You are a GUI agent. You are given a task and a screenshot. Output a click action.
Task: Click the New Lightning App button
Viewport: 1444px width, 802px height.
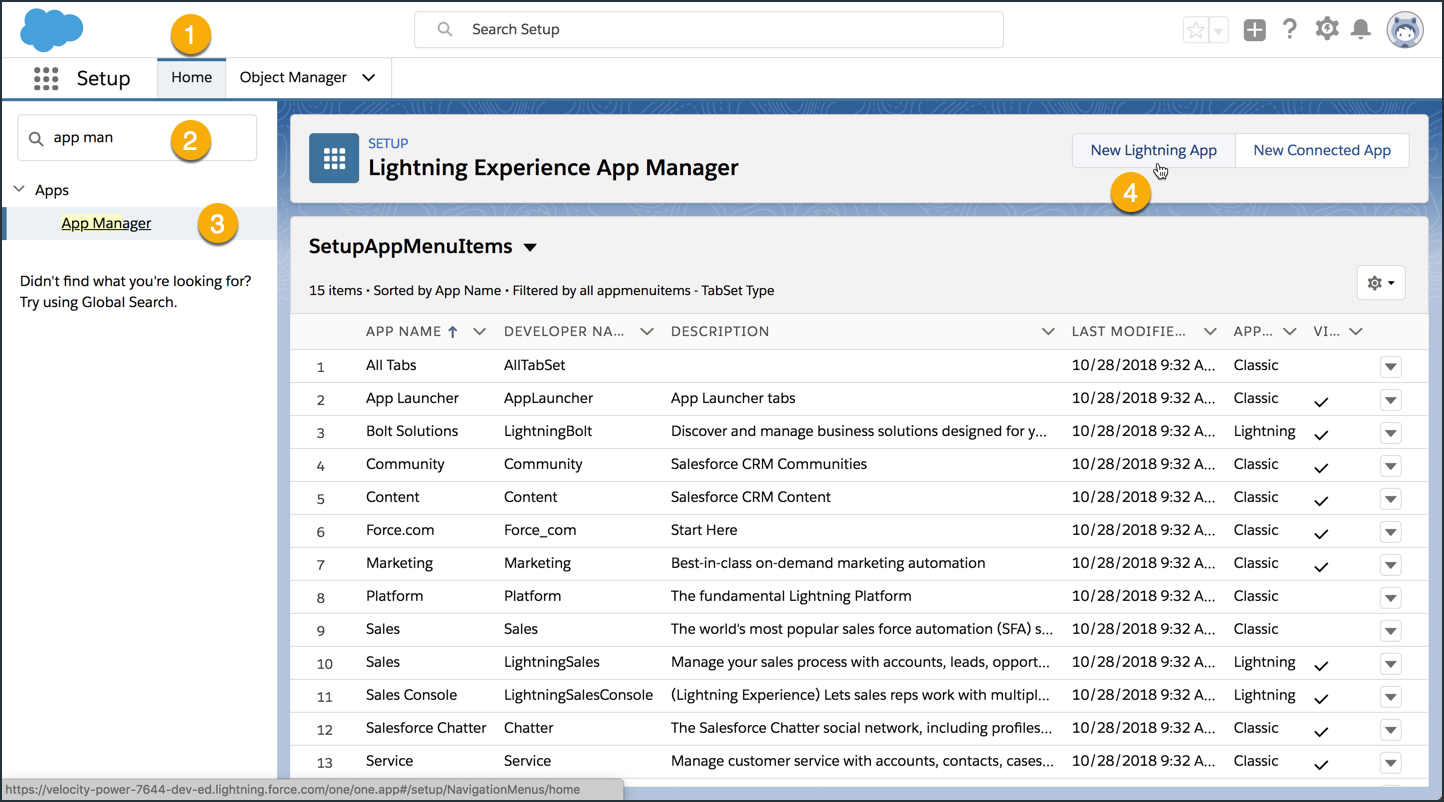coord(1154,150)
